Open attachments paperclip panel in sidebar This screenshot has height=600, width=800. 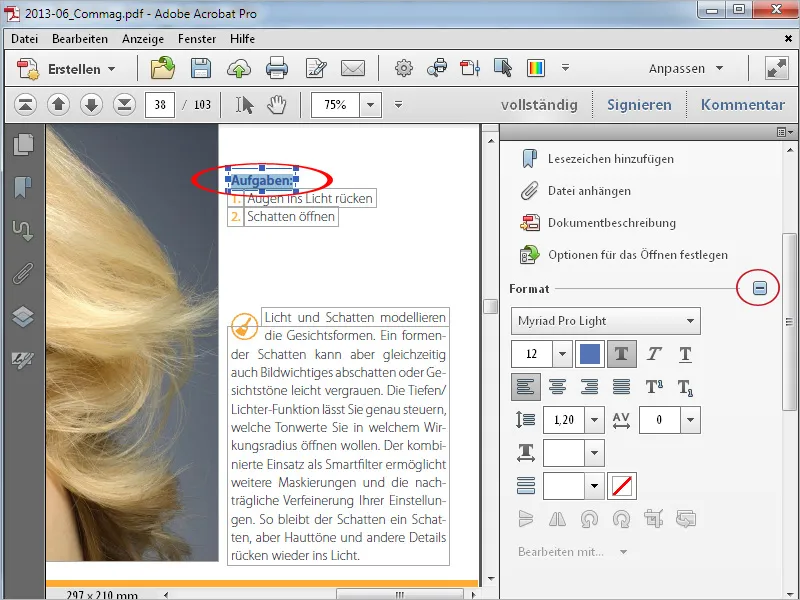tap(23, 273)
